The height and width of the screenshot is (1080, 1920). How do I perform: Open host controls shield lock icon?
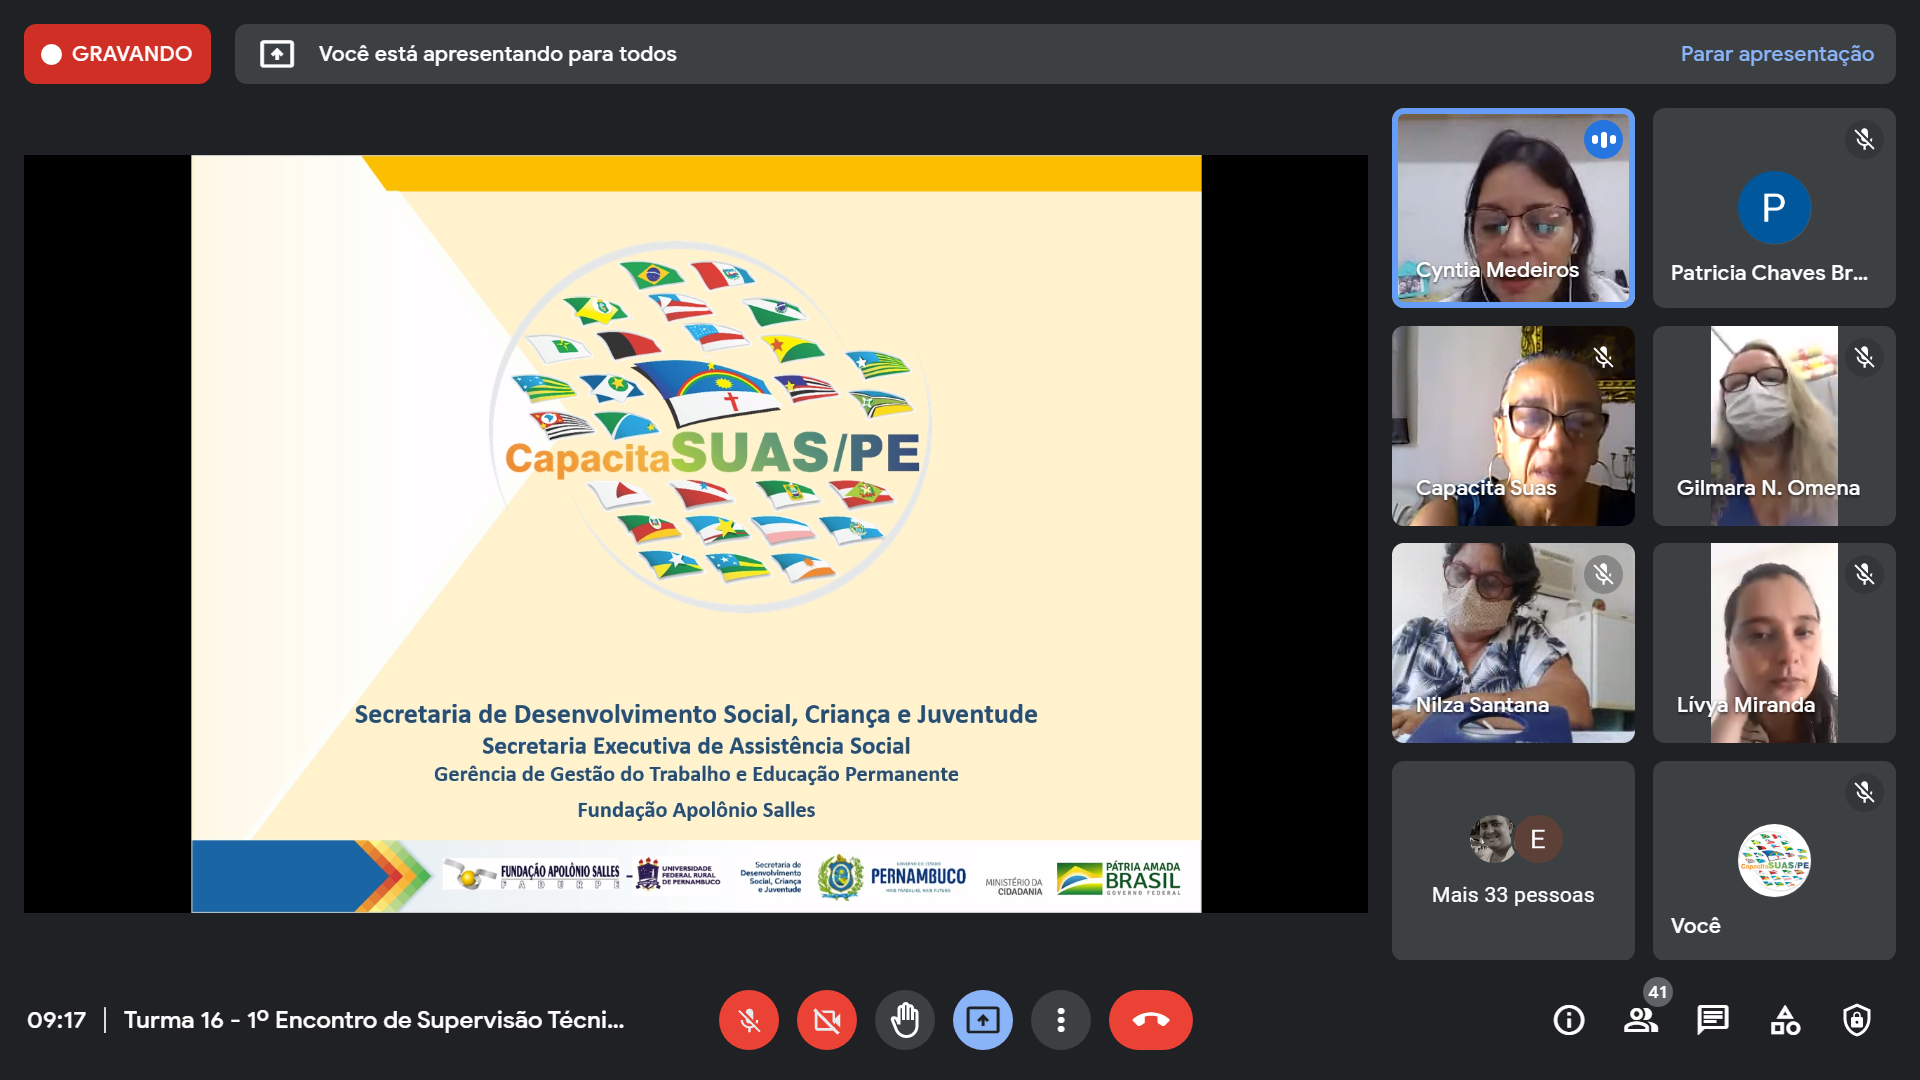click(1856, 1020)
